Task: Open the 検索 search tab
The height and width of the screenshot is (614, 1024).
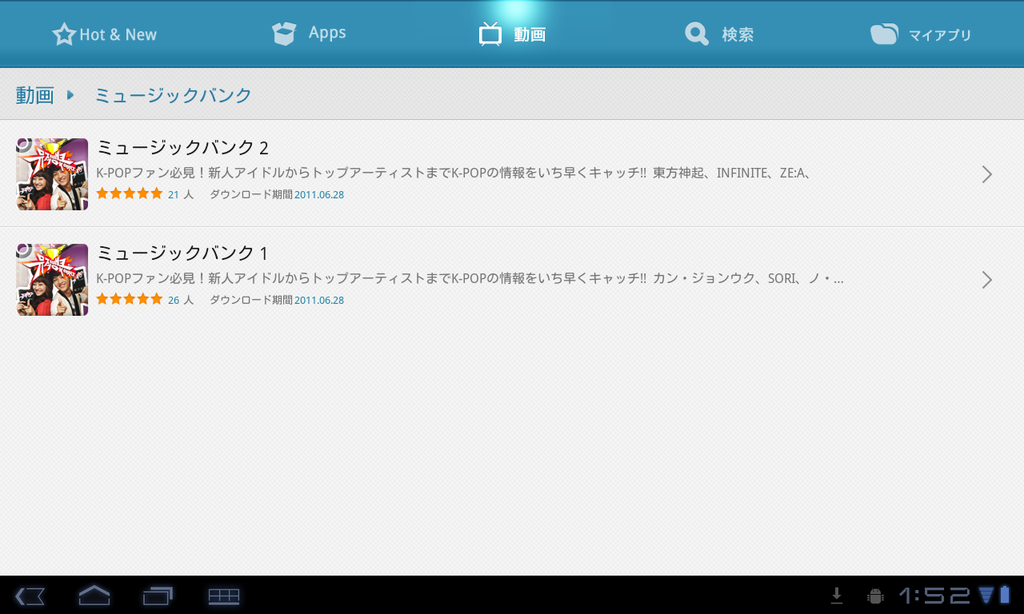Action: (x=719, y=34)
